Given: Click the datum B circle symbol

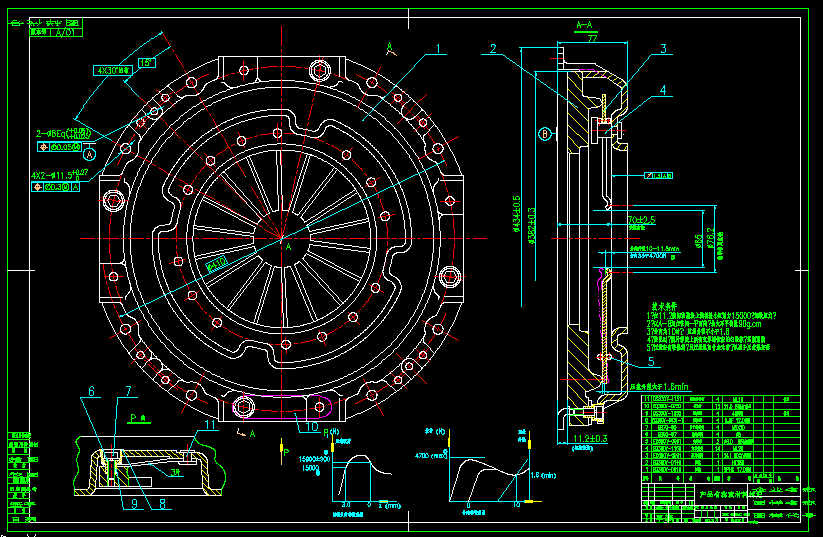Looking at the screenshot, I should [x=545, y=132].
